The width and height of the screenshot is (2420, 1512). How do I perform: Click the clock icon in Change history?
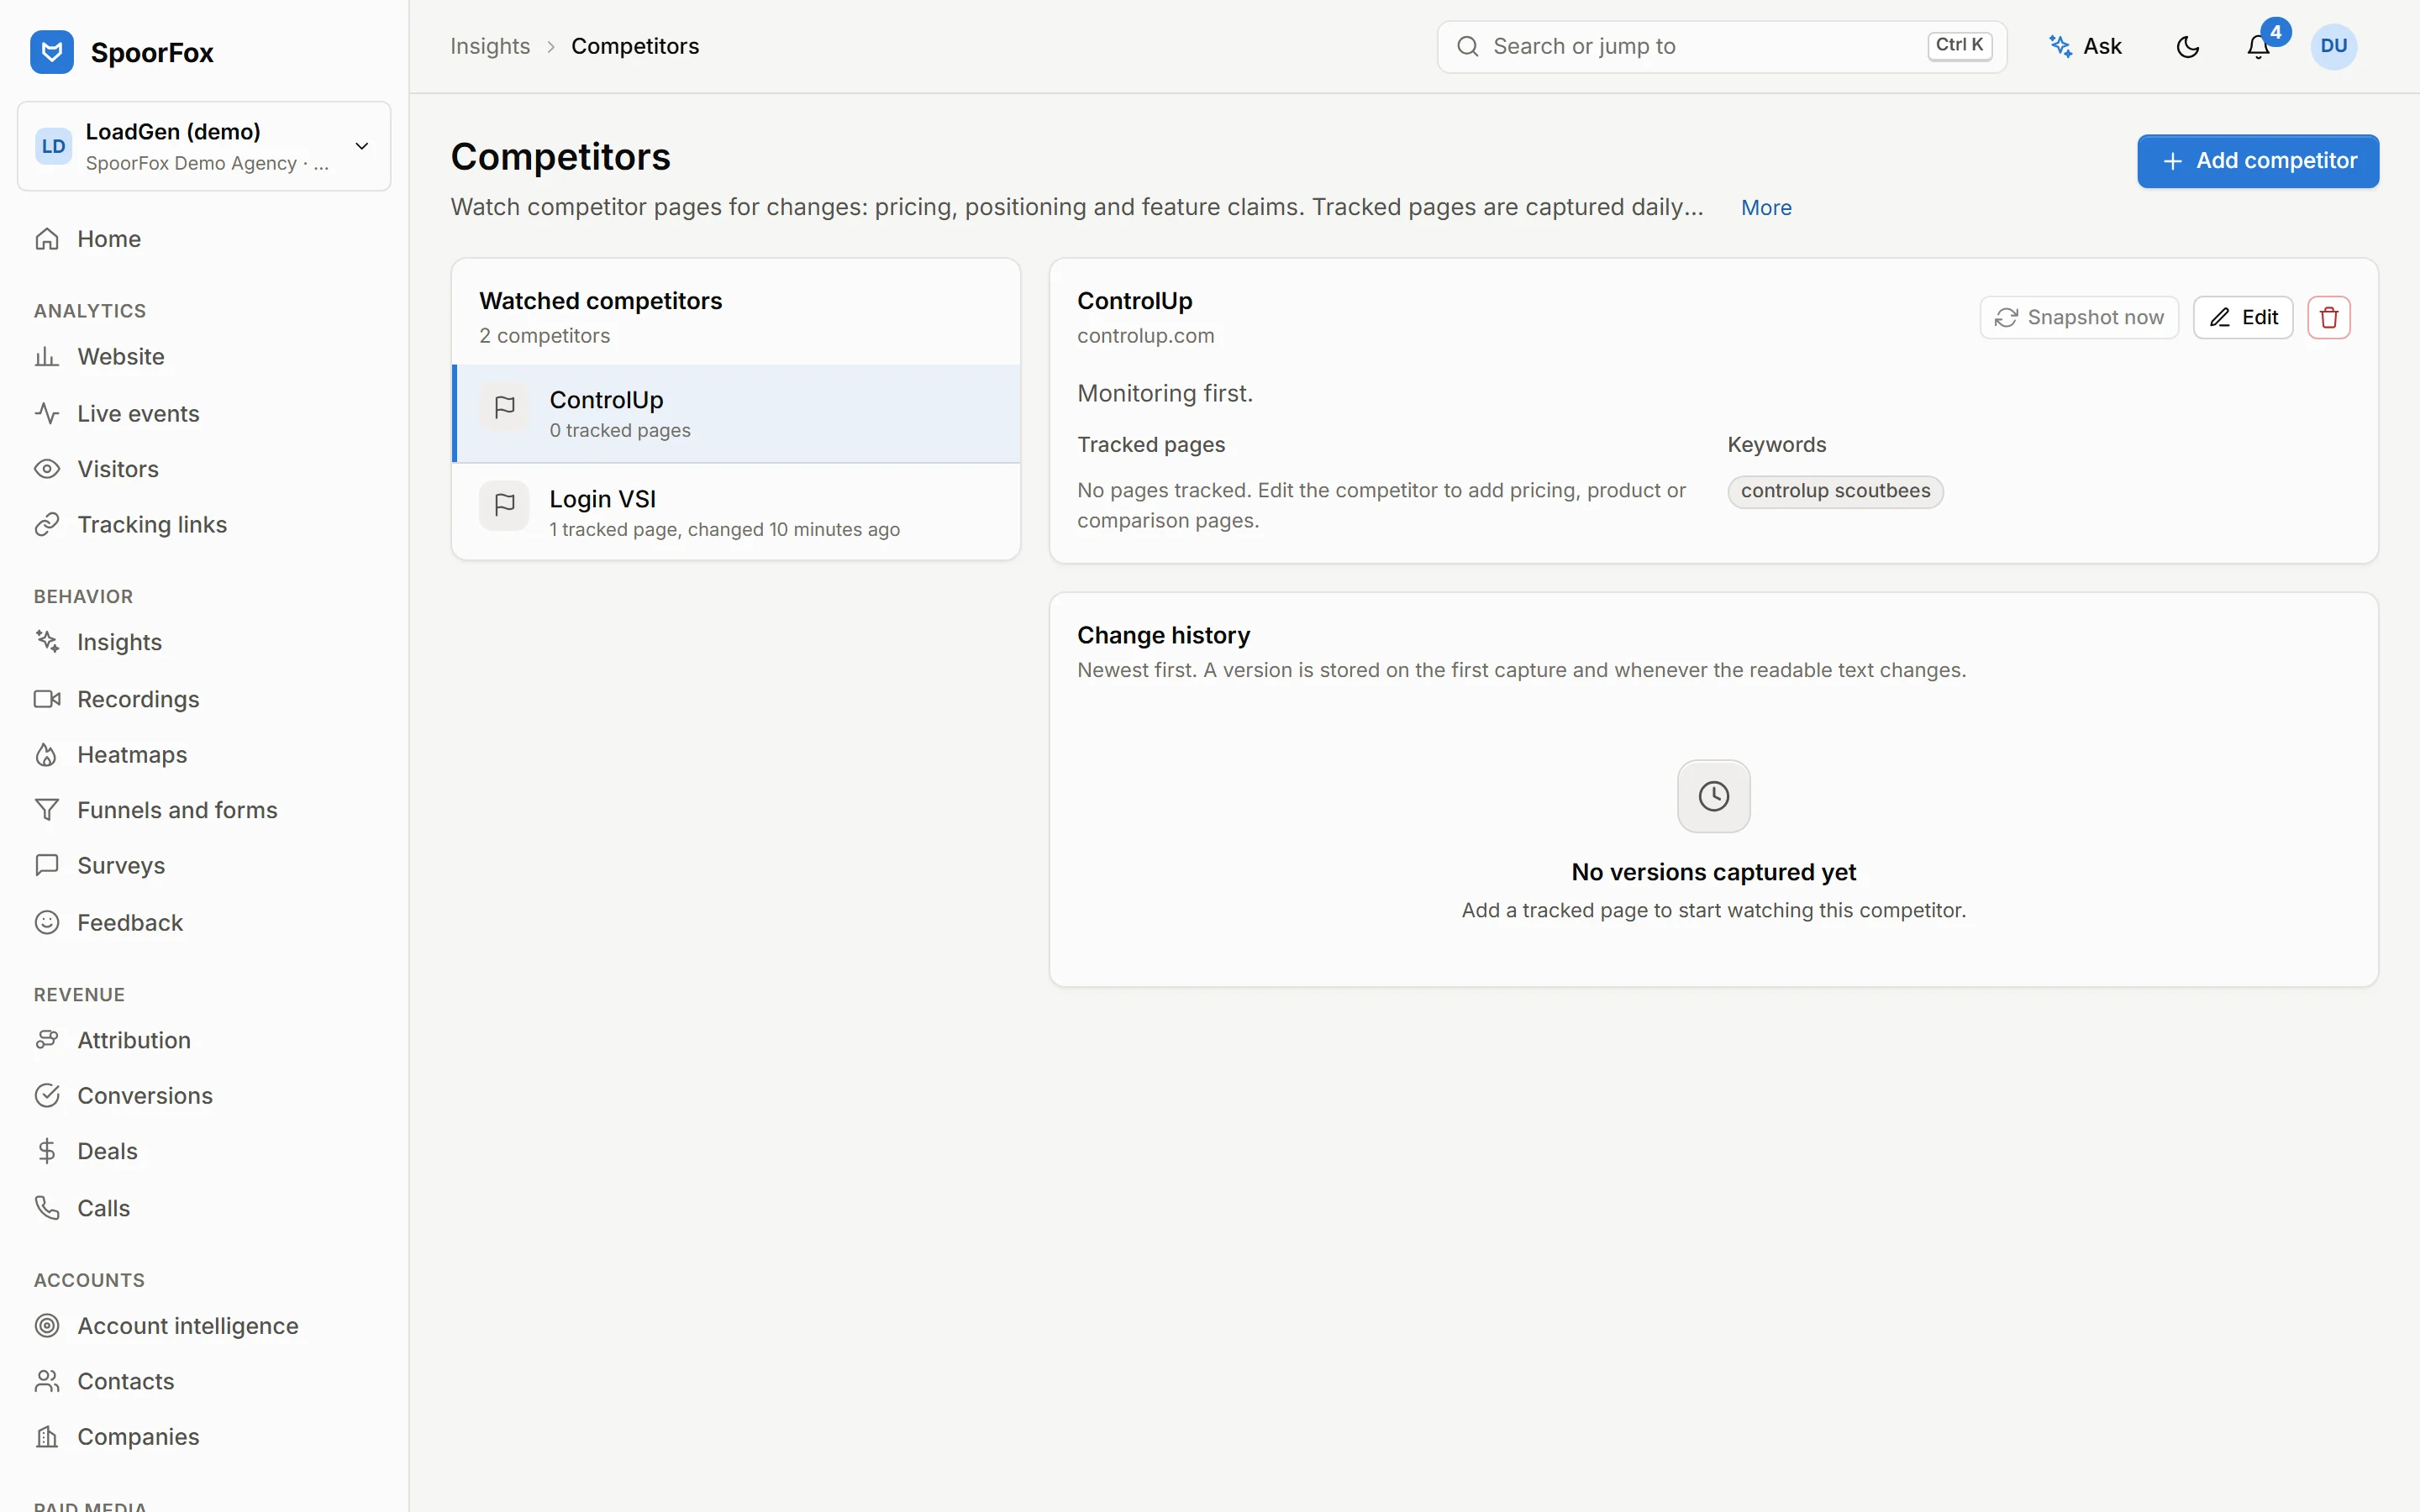click(1713, 796)
